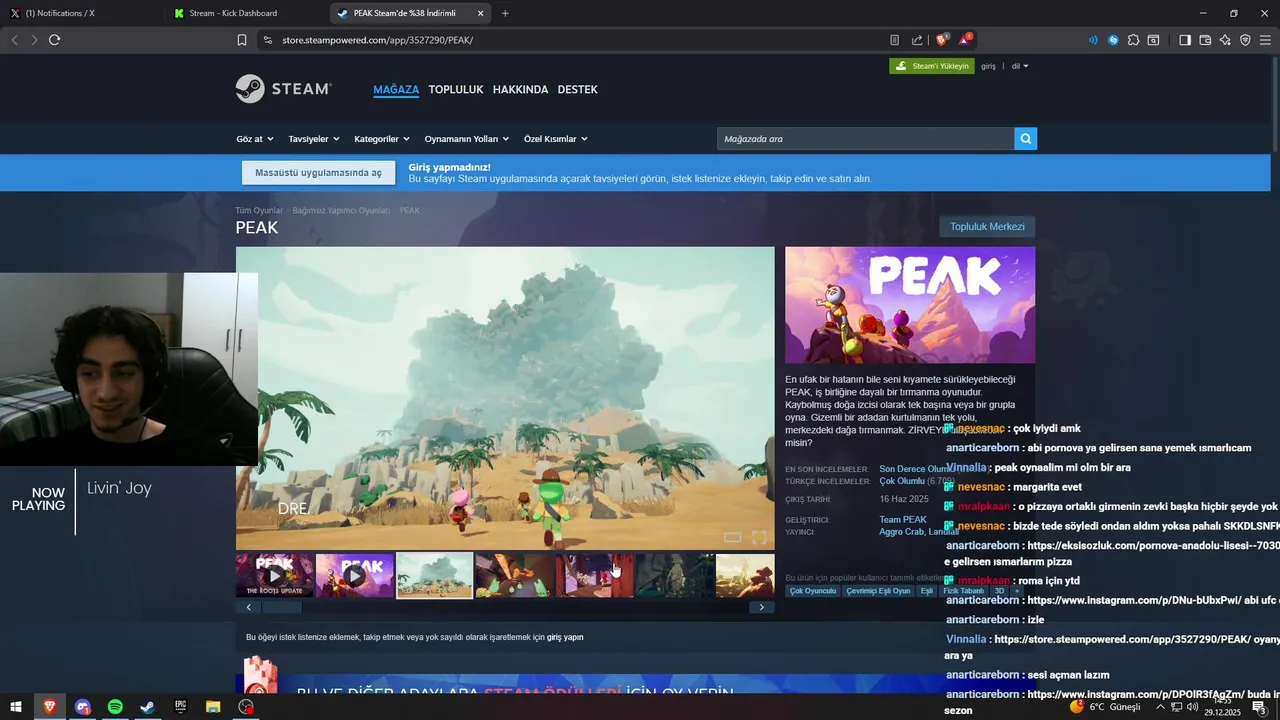Click the PEAK header capsule image
The width and height of the screenshot is (1280, 720).
click(x=910, y=305)
